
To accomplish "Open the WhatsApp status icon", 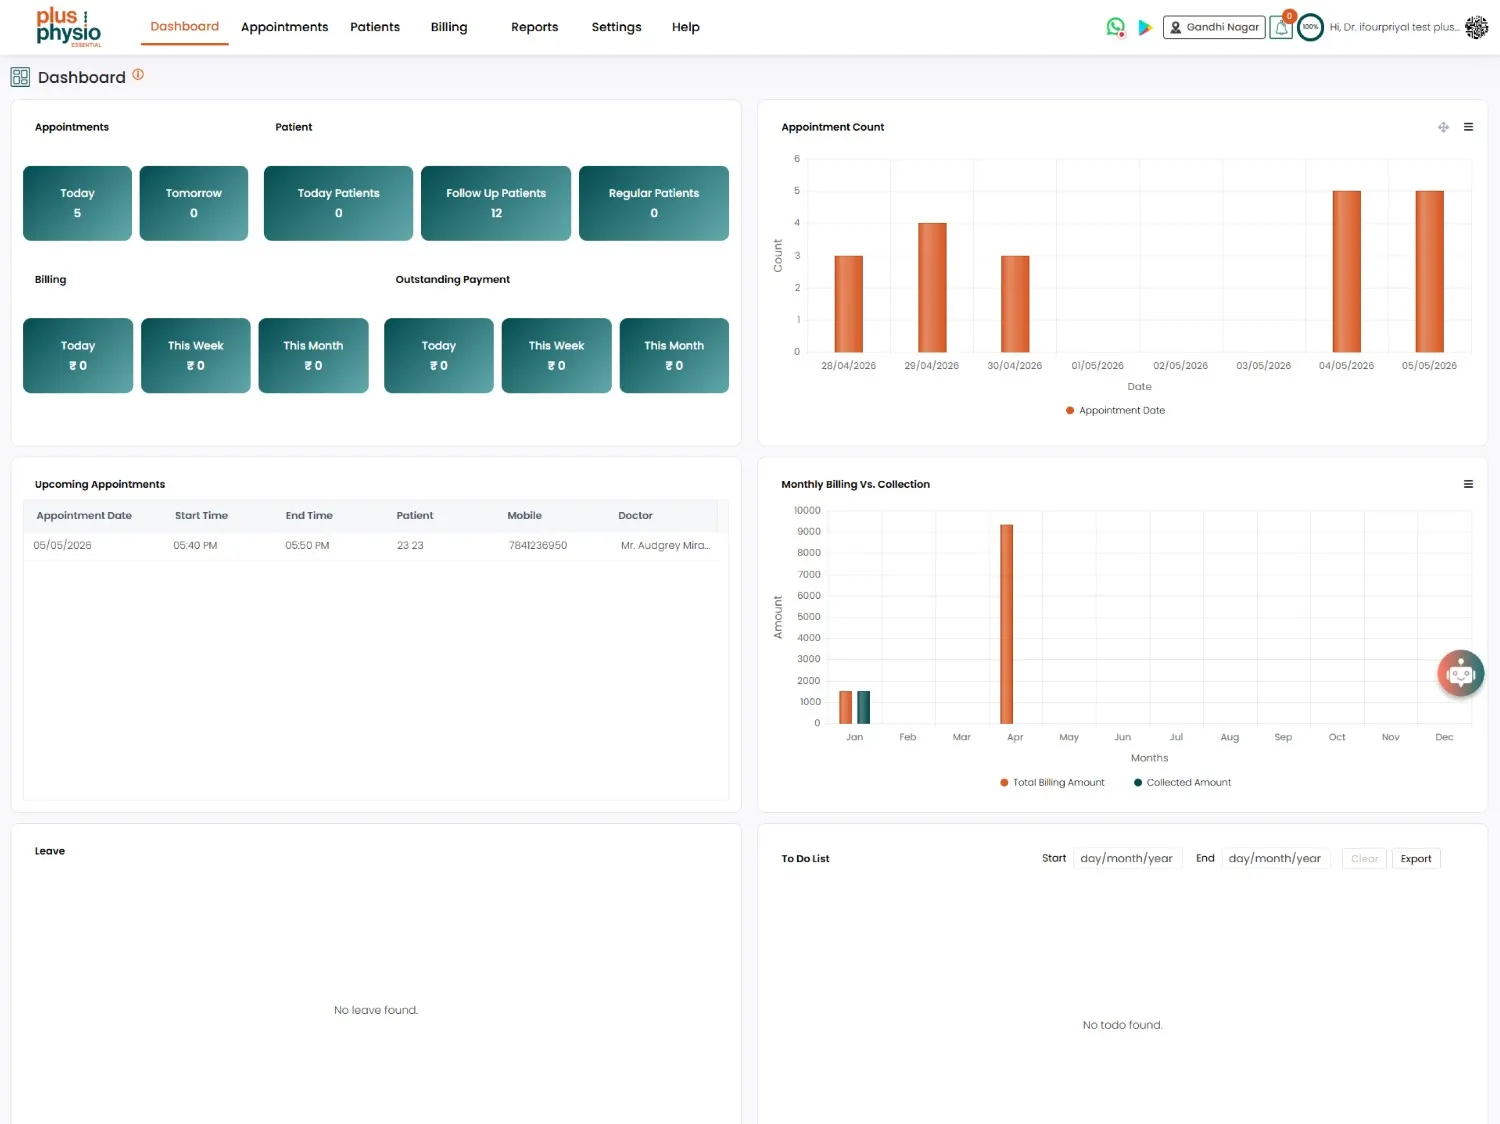I will click(1116, 27).
